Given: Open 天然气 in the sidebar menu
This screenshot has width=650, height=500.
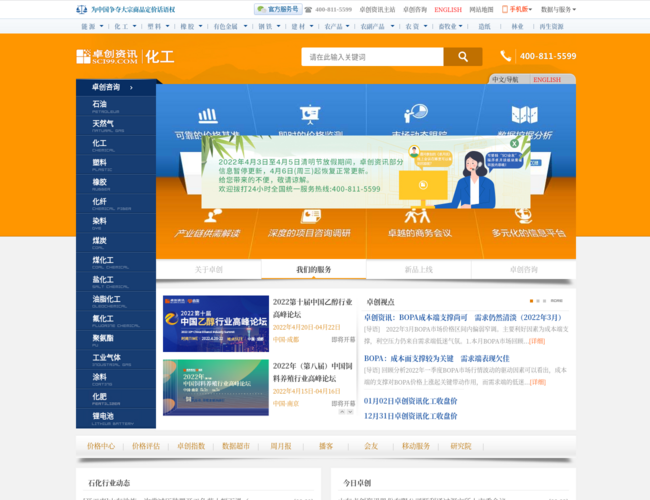Looking at the screenshot, I should point(116,126).
